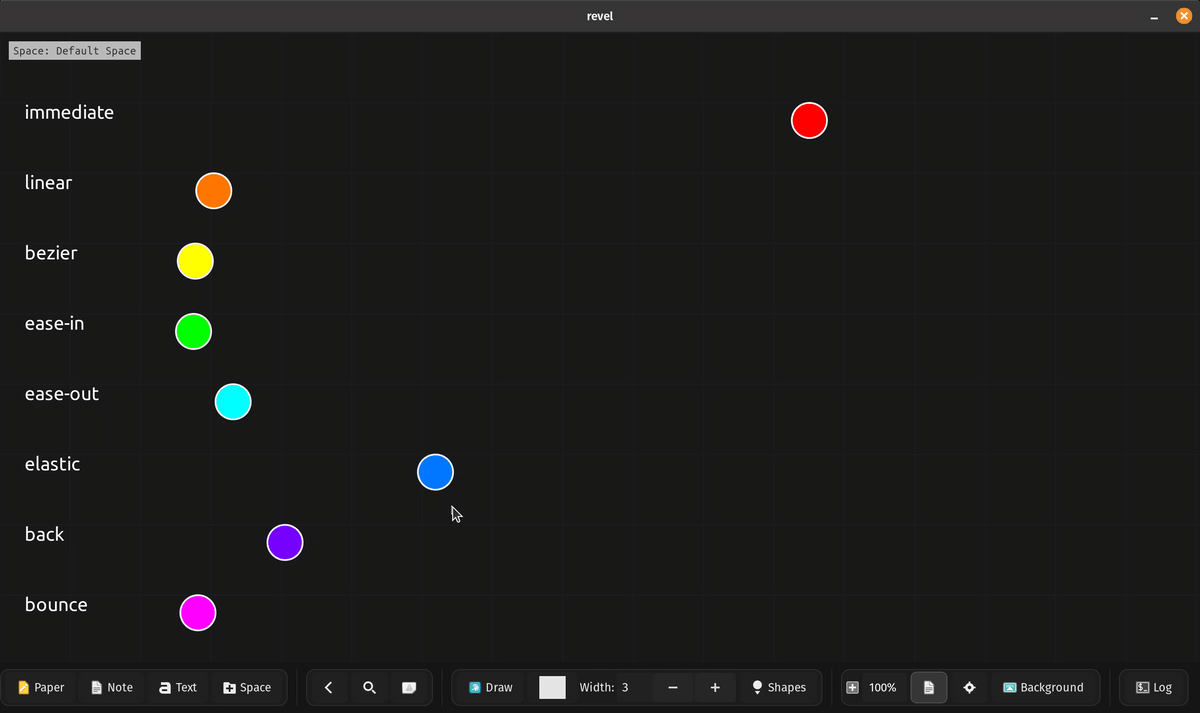Show the Log panel
The image size is (1200, 713).
tap(1153, 687)
